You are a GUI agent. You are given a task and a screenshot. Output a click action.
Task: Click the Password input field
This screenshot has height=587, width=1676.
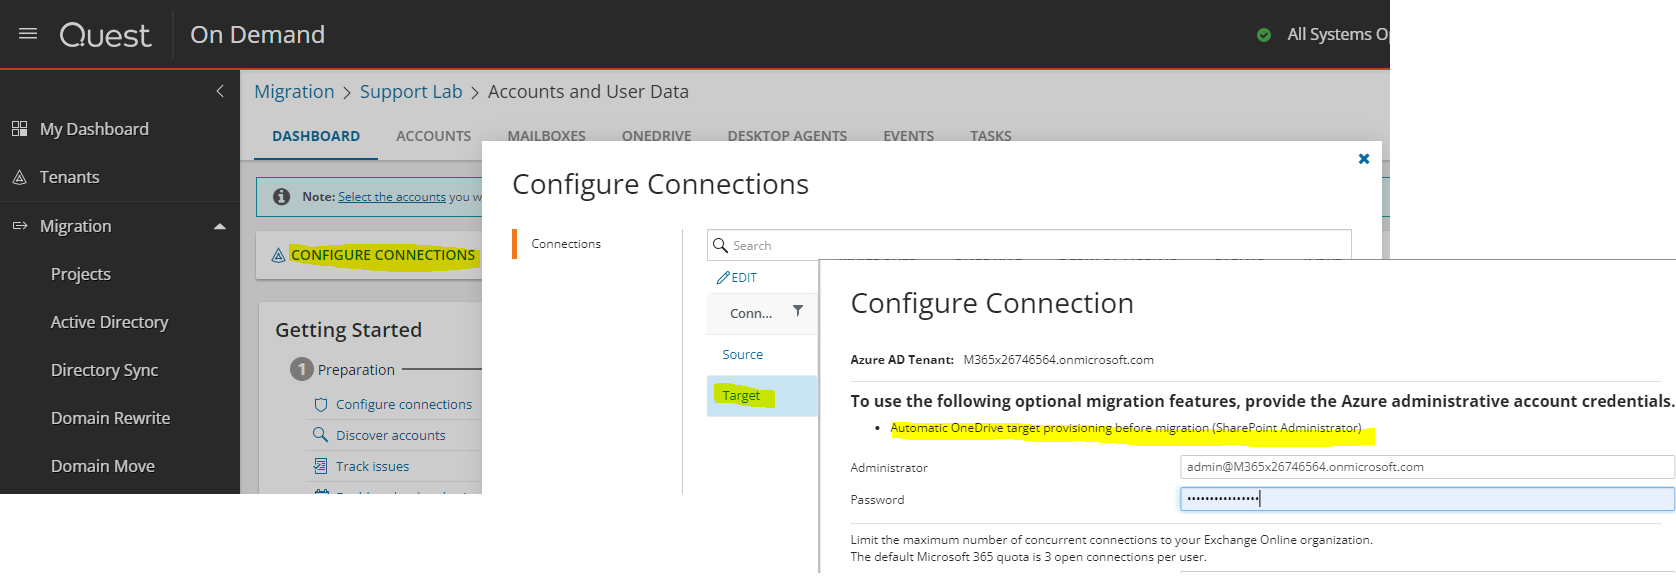click(1426, 499)
